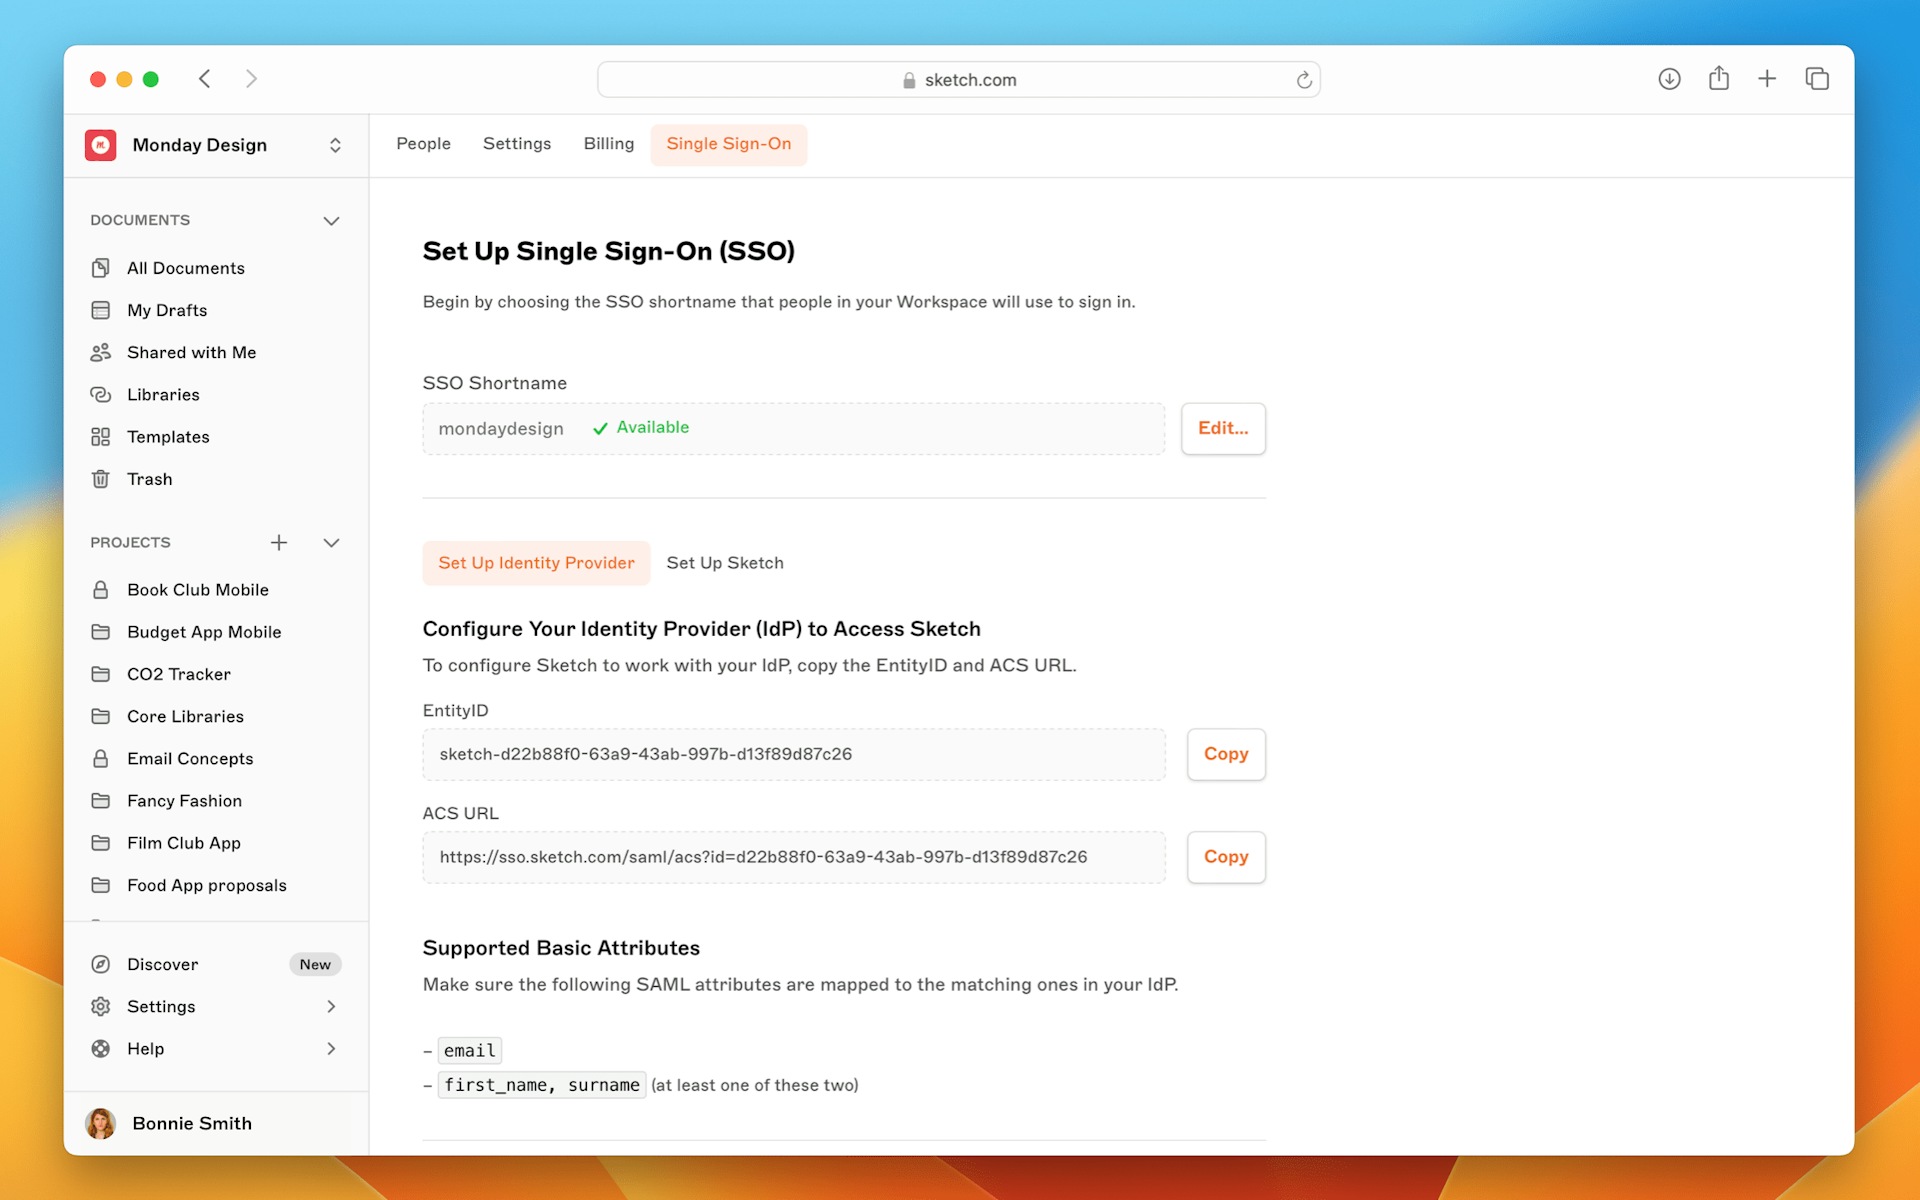Click the ACS URL text field
Viewport: 1920px width, 1200px height.
point(794,857)
